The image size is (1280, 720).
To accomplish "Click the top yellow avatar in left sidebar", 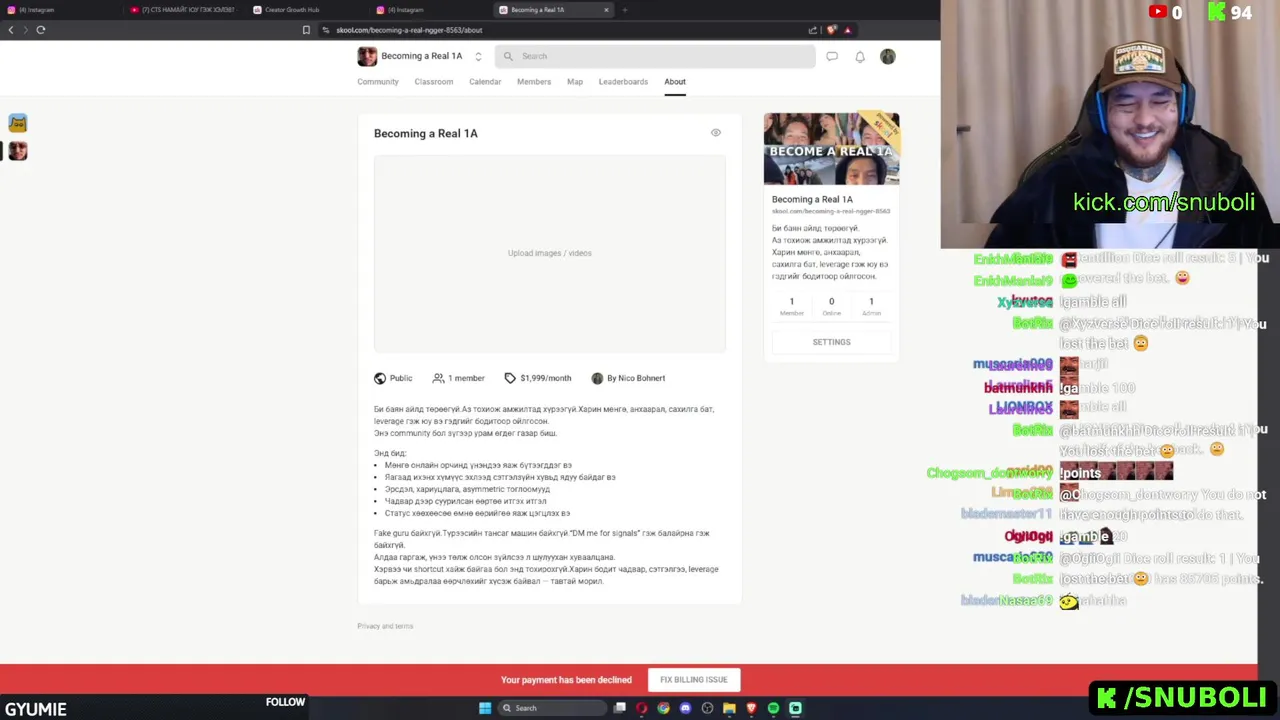I will 18,123.
